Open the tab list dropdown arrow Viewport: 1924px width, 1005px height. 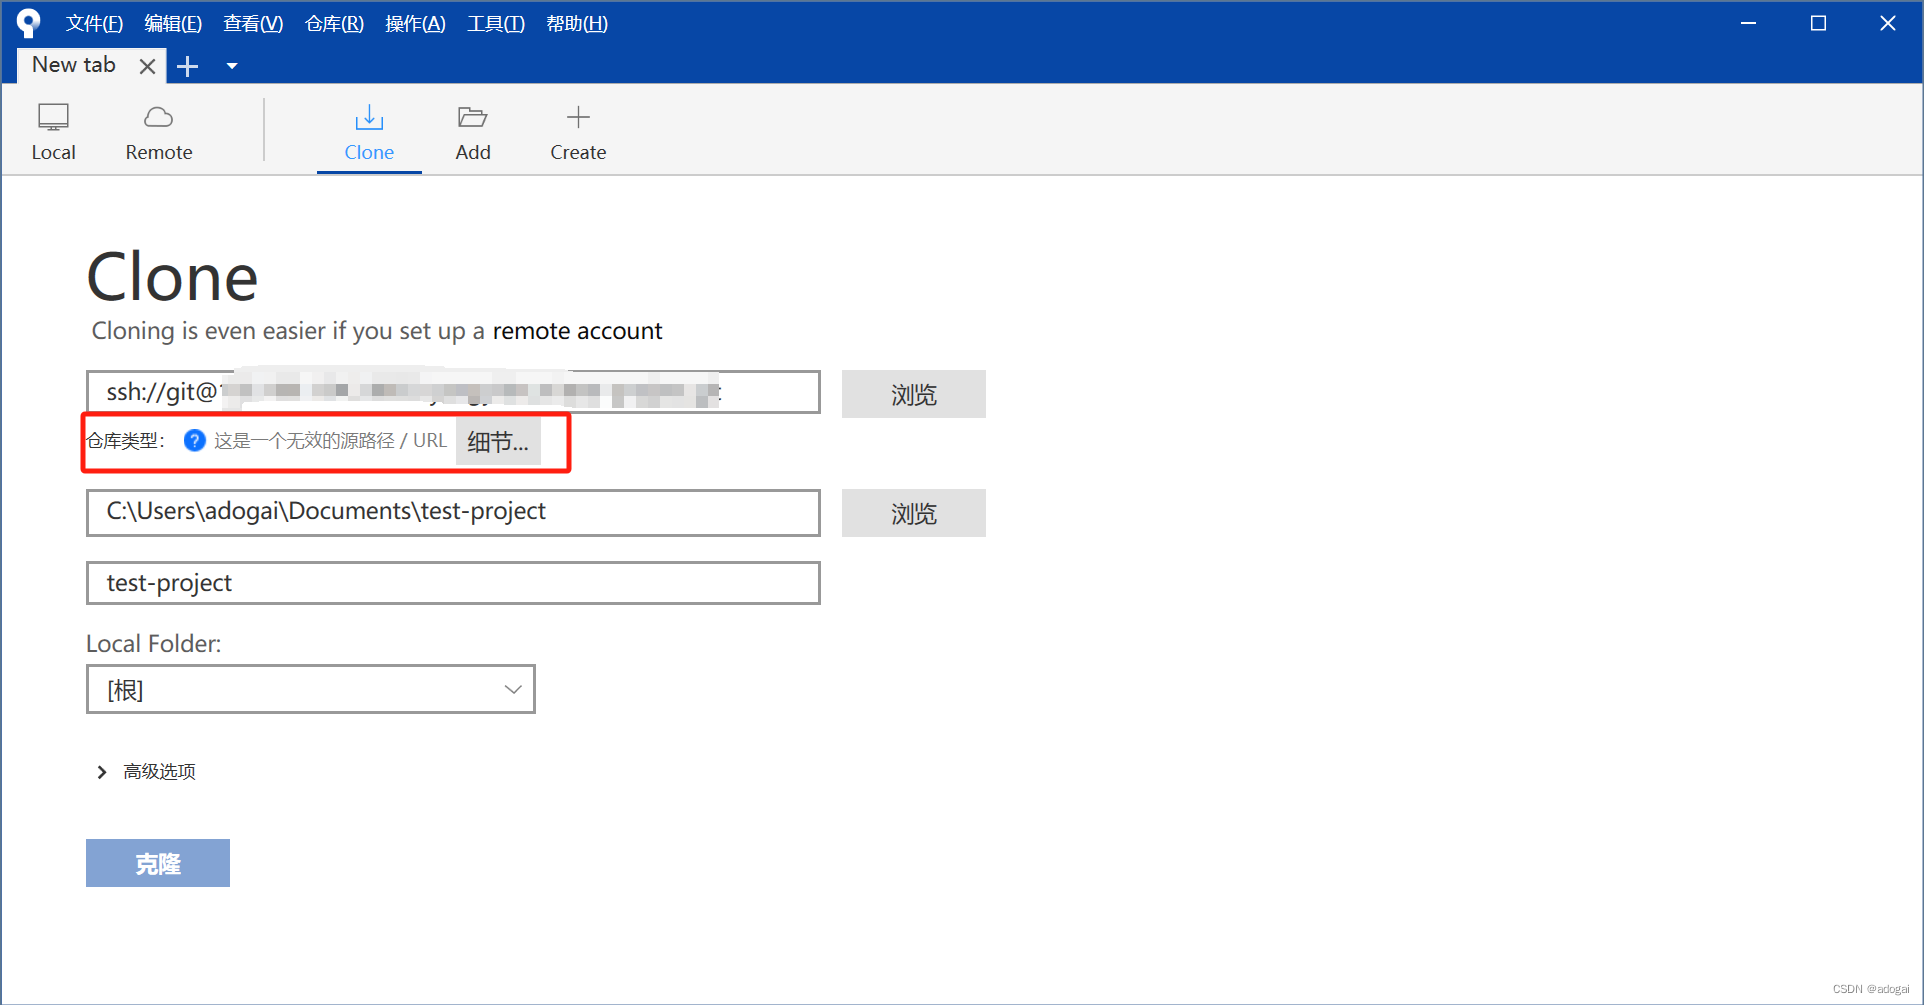tap(232, 66)
